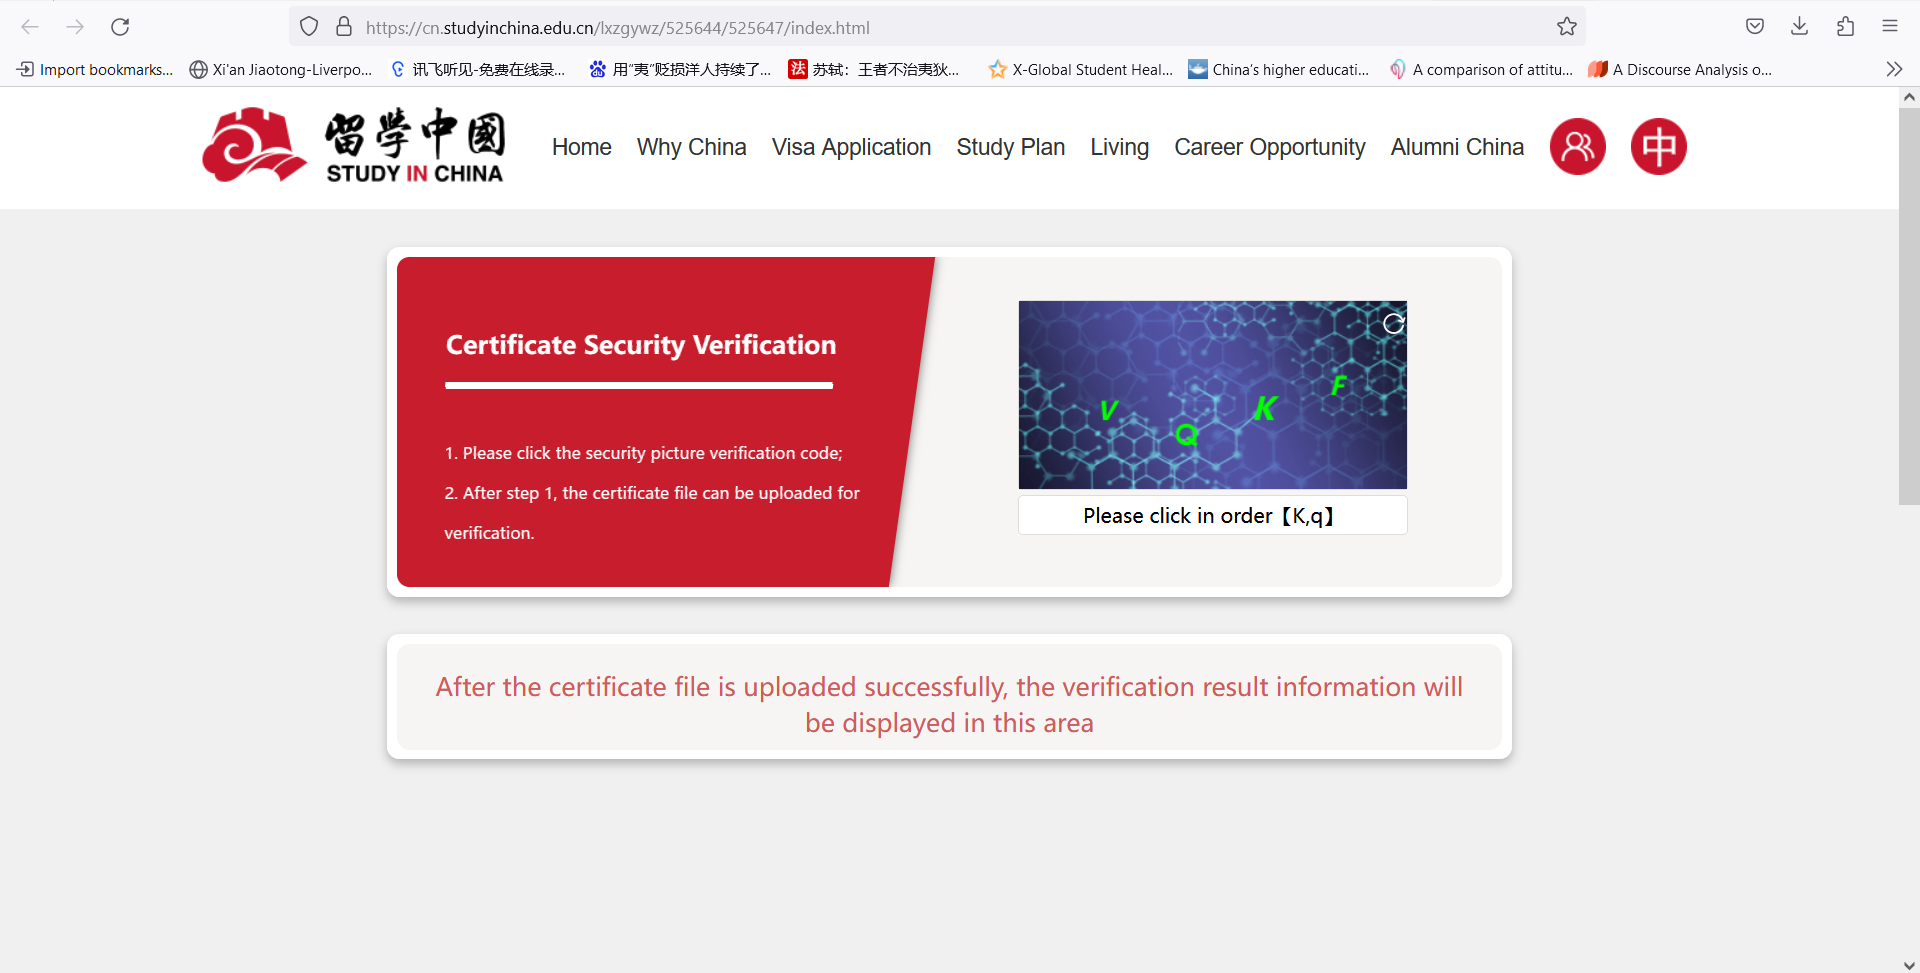This screenshot has width=1920, height=973.
Task: Click the scrollbar down arrow
Action: point(1909,965)
